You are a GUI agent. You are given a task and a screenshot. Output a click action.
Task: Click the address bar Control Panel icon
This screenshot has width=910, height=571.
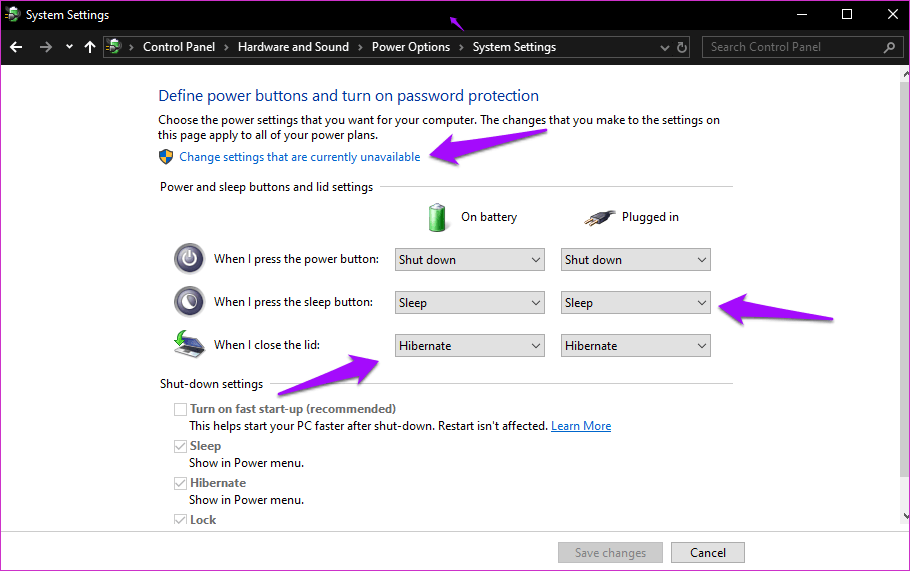click(114, 46)
